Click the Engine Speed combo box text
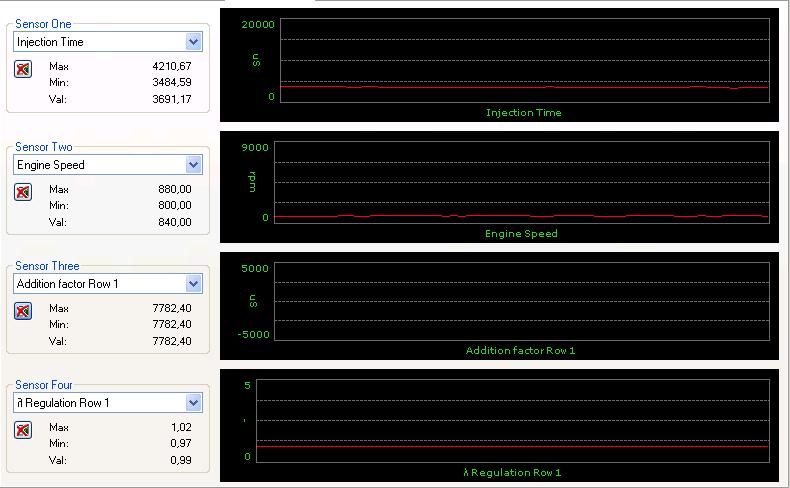790x488 pixels. pyautogui.click(x=50, y=165)
